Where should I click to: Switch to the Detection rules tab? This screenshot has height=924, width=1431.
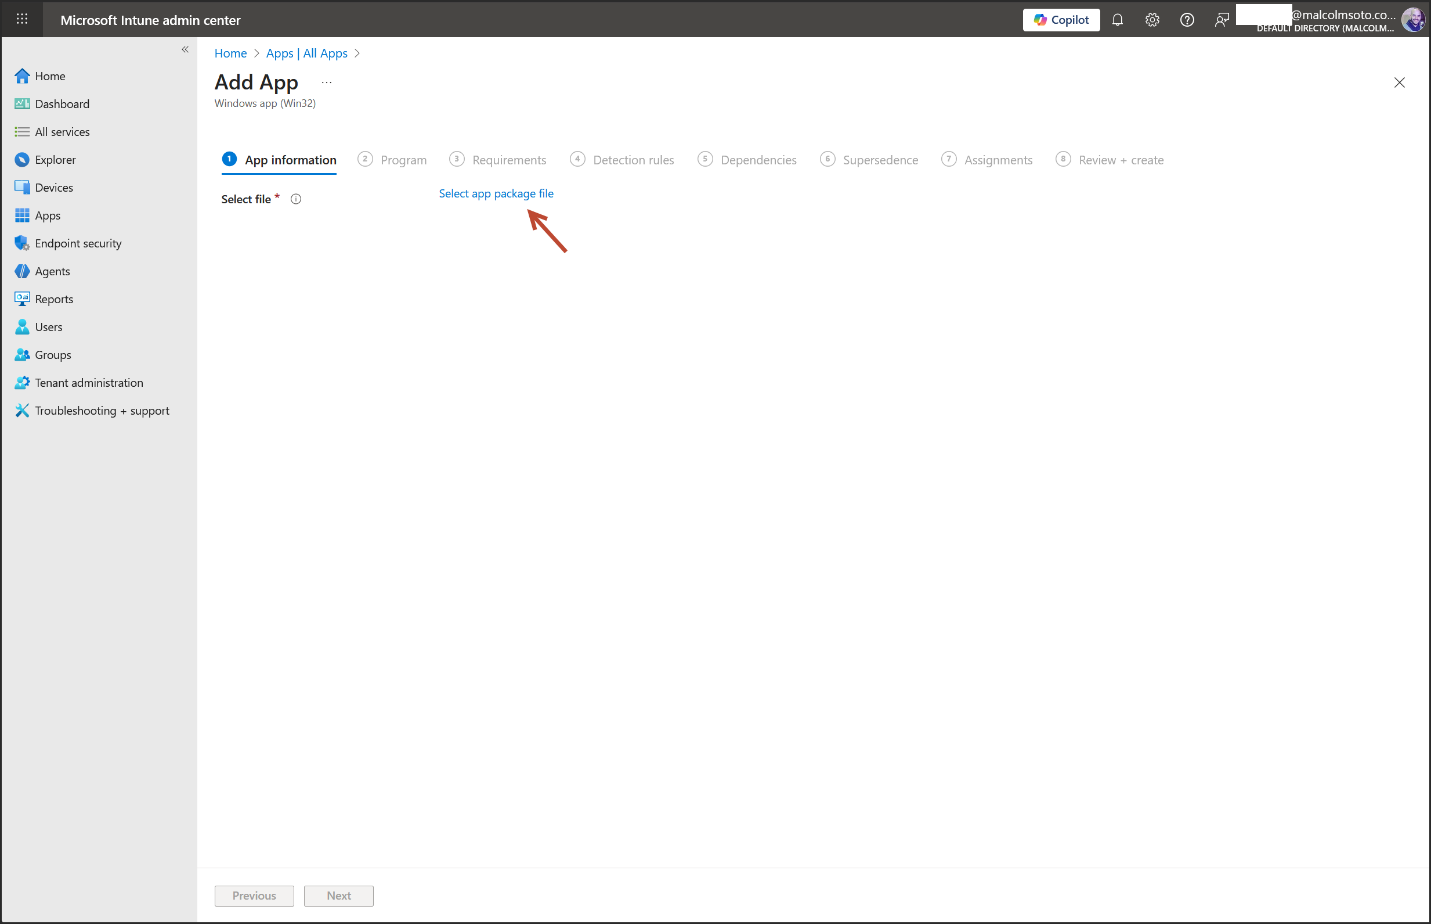coord(633,160)
